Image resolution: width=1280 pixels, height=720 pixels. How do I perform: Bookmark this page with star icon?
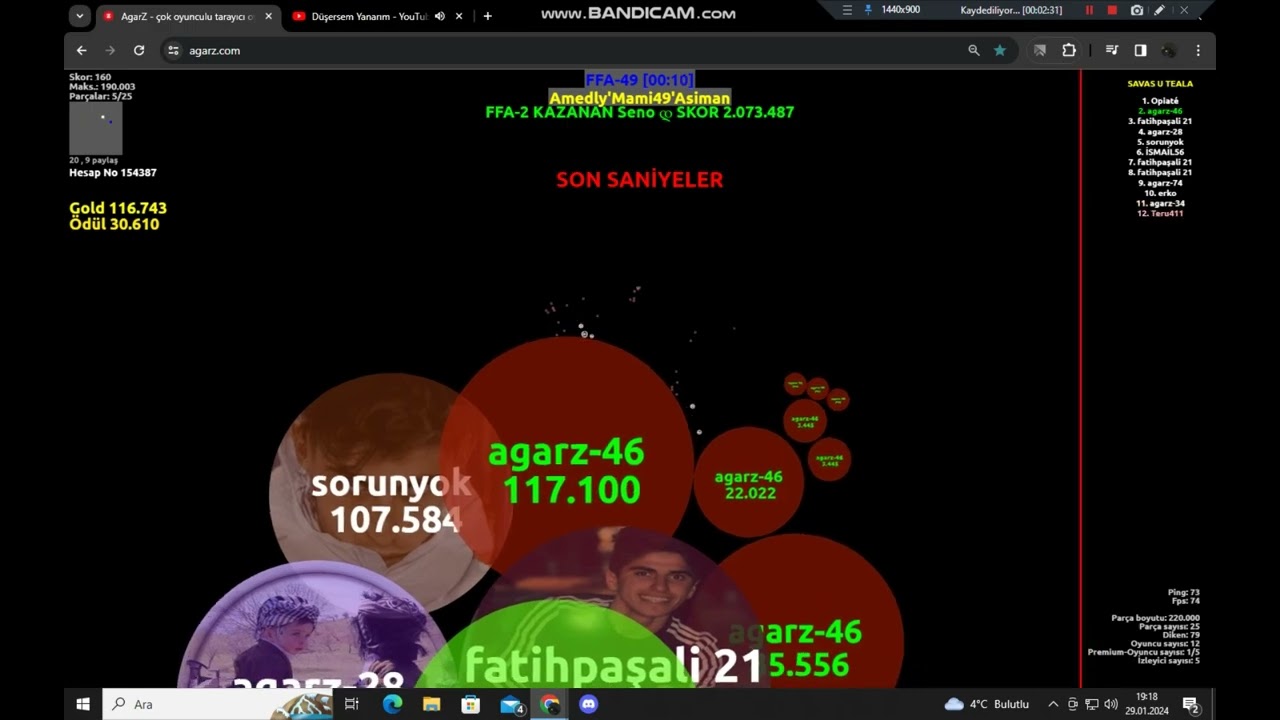[1000, 50]
